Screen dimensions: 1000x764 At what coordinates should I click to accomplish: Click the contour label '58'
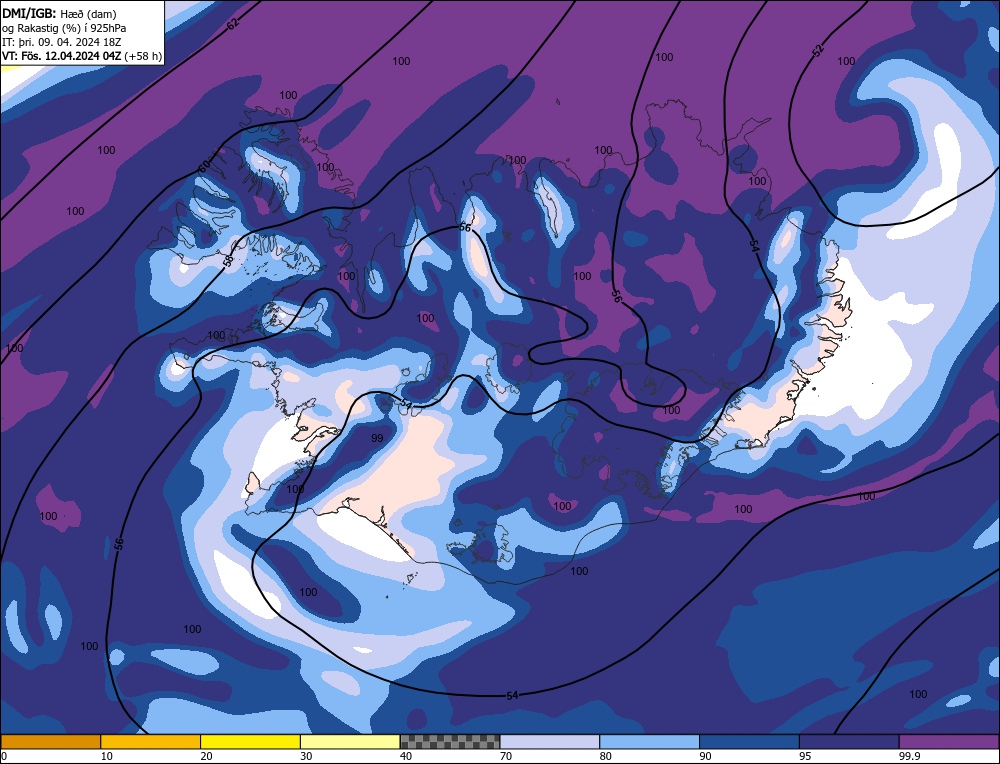tap(228, 261)
